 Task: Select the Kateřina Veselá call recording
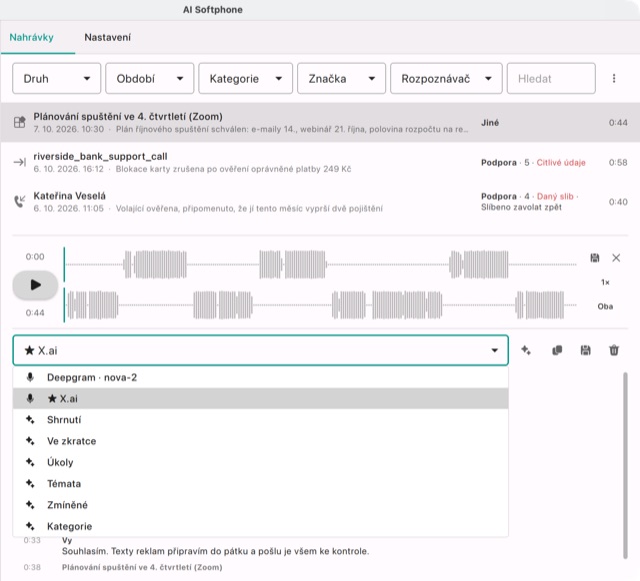pos(320,202)
